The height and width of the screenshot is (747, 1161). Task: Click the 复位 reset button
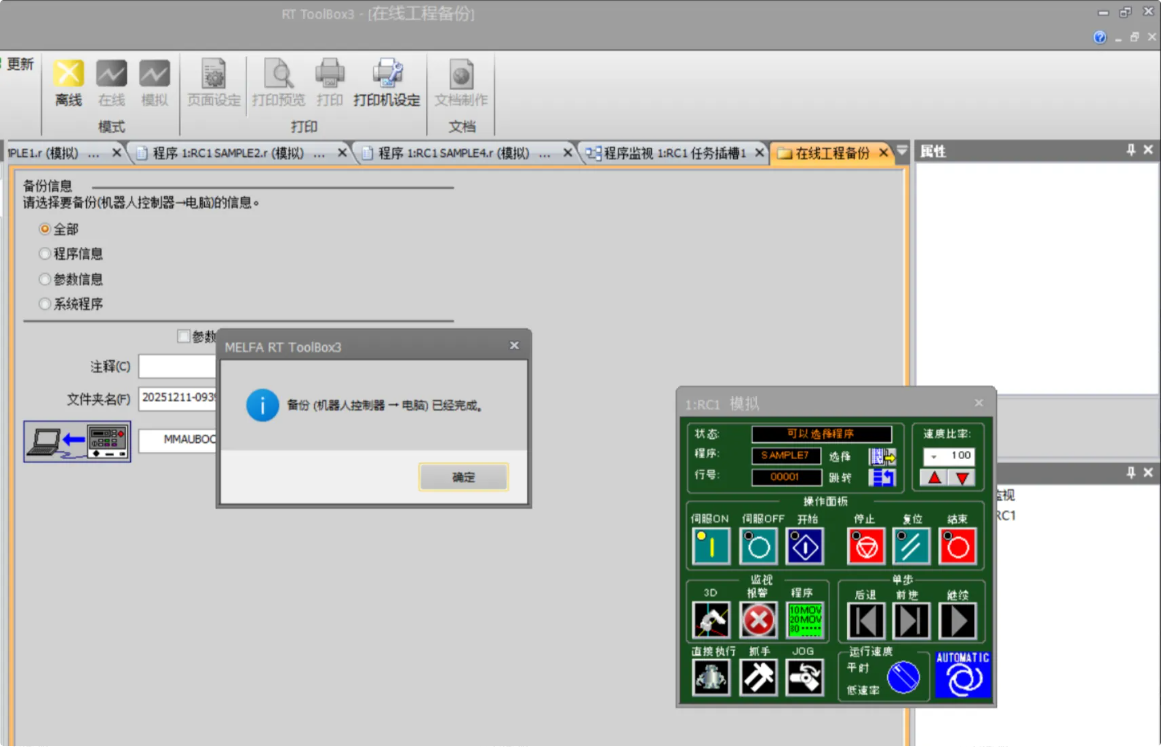(911, 546)
